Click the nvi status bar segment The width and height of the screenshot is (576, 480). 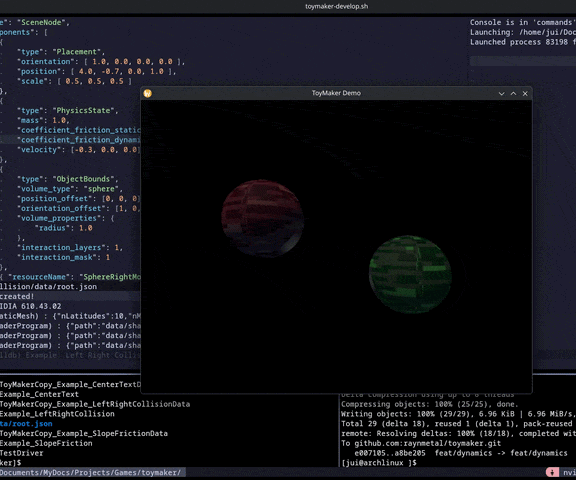[569, 473]
